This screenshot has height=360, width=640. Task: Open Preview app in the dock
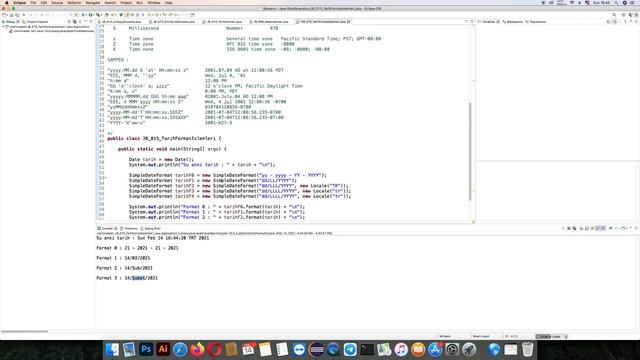pos(129,349)
